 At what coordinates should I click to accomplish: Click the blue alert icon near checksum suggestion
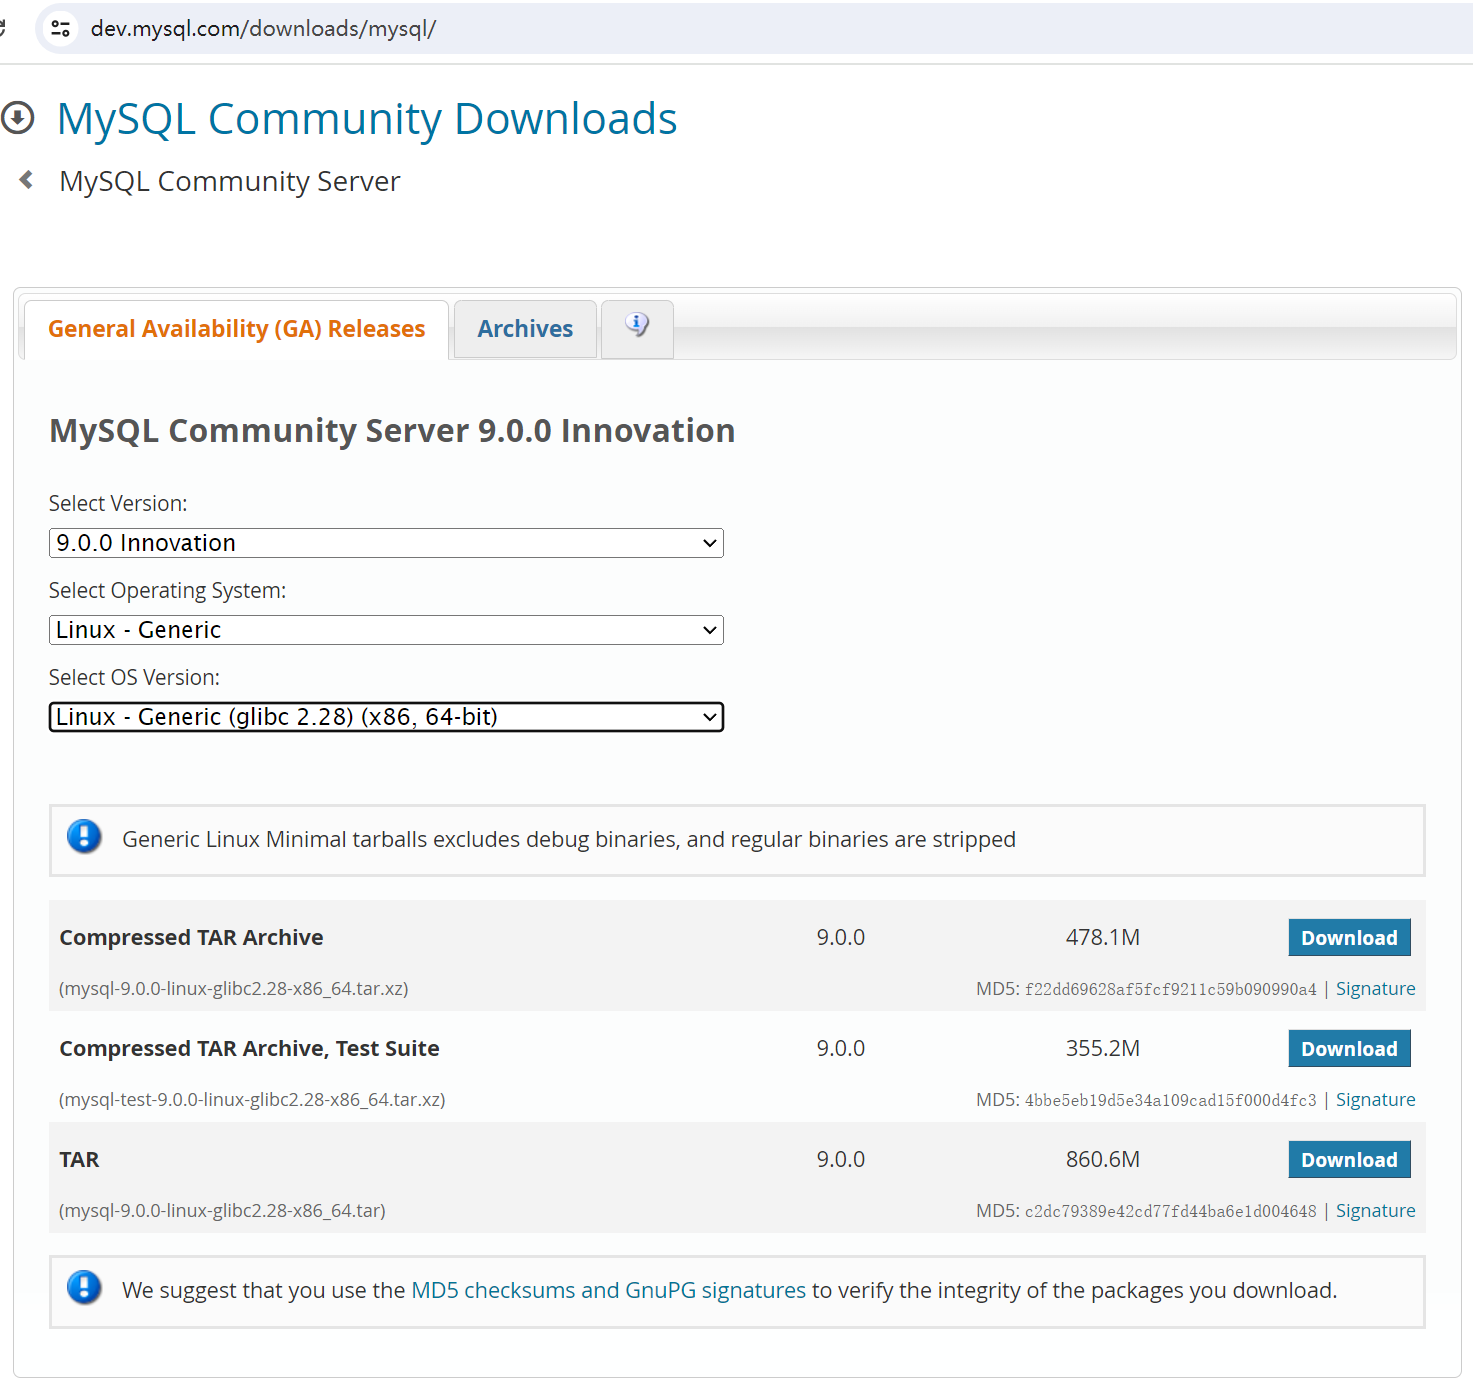84,1288
